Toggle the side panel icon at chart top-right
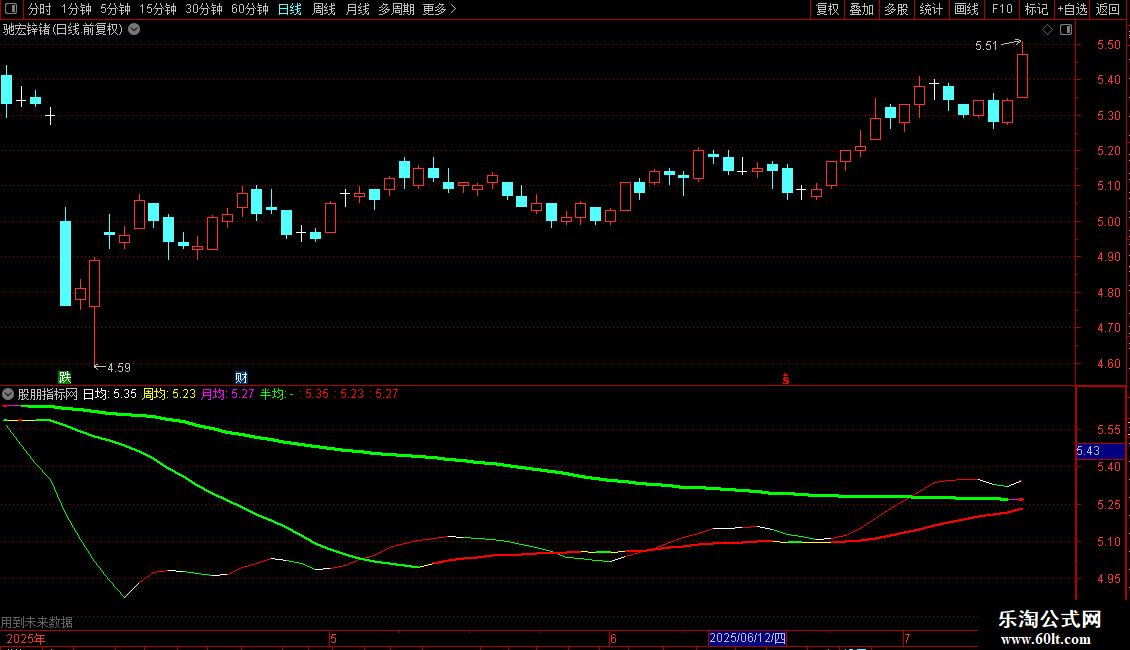 coord(1066,30)
